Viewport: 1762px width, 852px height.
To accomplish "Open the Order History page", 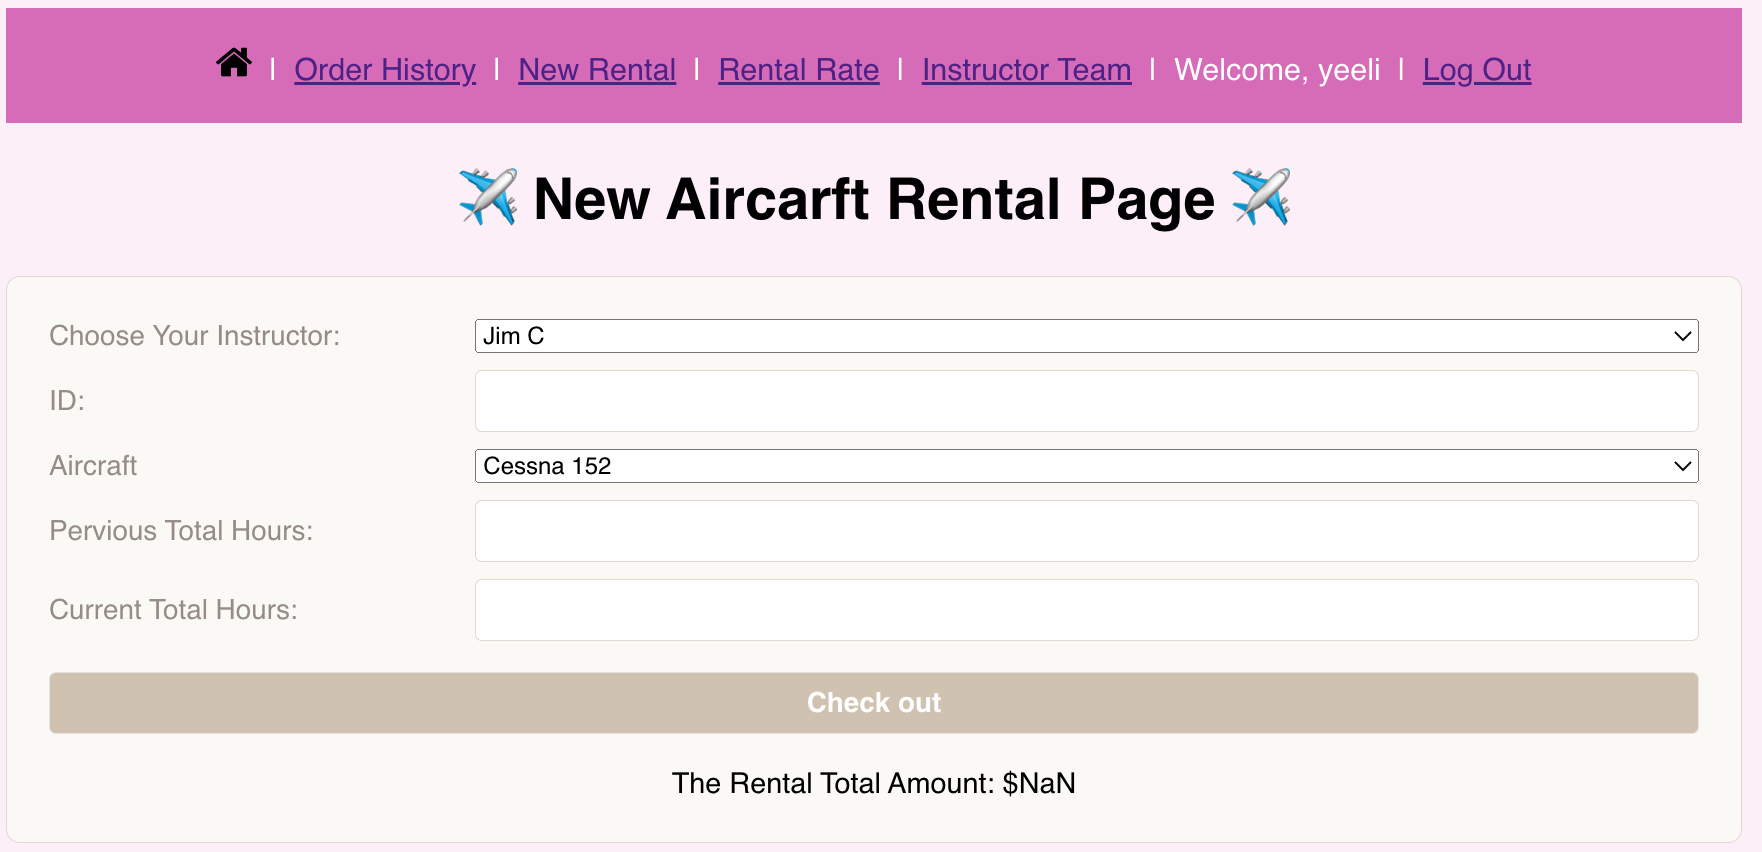I will pos(385,70).
